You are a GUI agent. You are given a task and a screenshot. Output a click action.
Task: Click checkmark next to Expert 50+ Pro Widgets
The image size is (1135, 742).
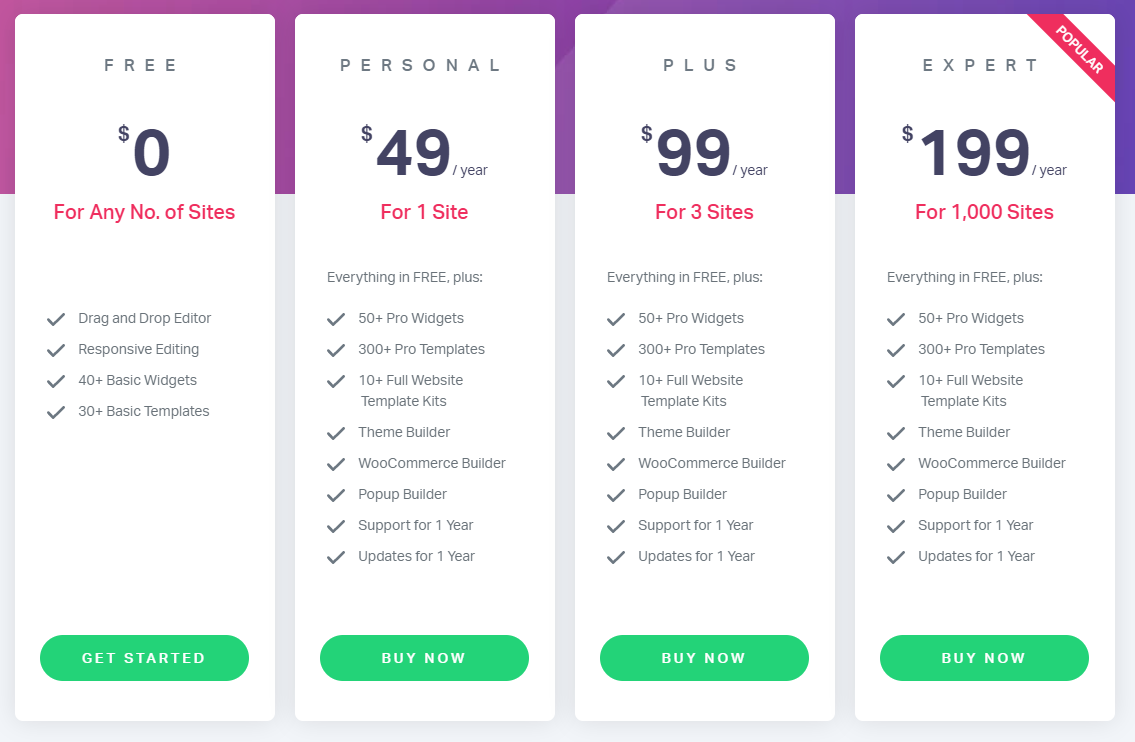click(896, 319)
